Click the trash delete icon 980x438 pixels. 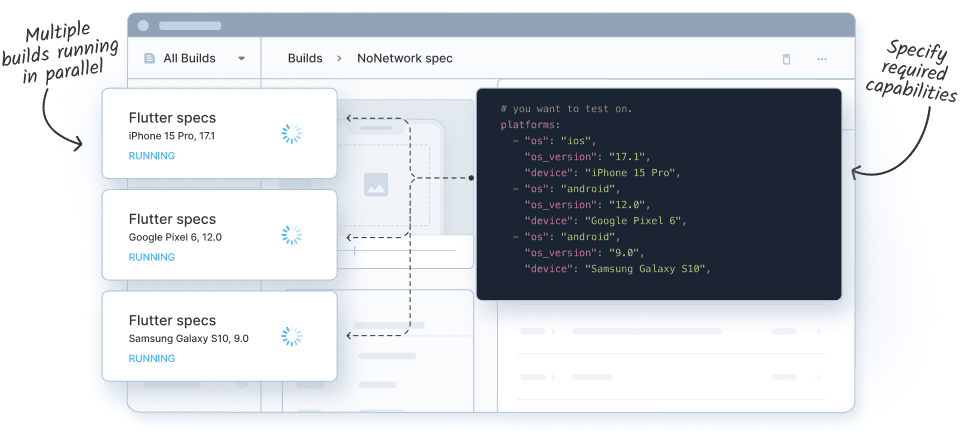[x=786, y=59]
